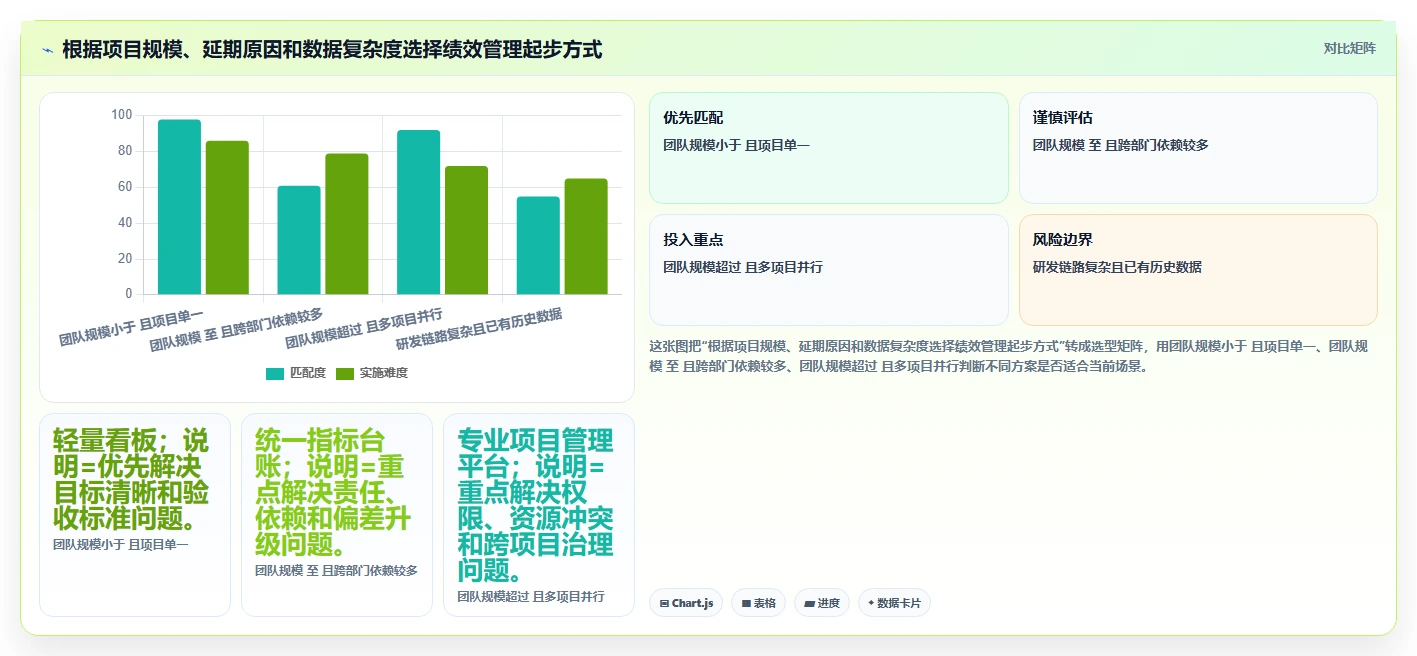
Task: Click the 匹配度 bar for 研发链路复杂且已有历史数据
Action: coord(538,246)
